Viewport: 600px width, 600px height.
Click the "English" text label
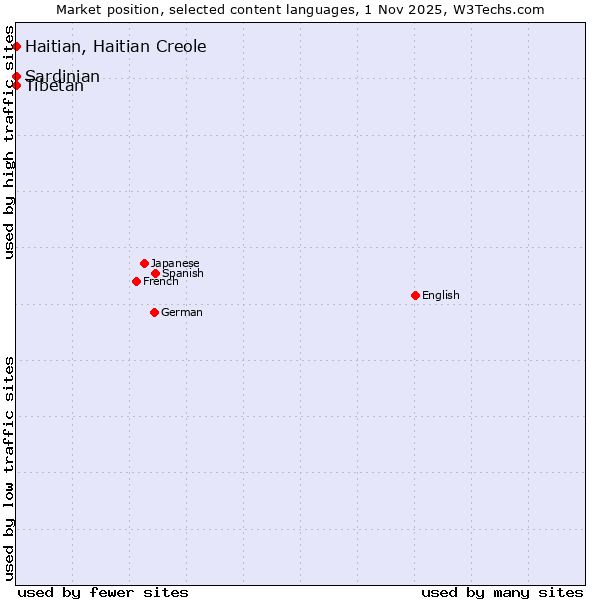point(441,295)
